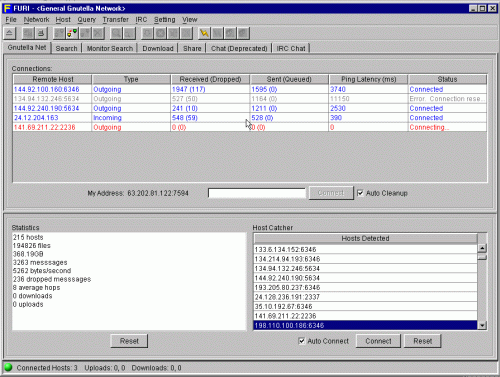
Task: Click the Connect button under Host Catcher
Action: click(378, 341)
